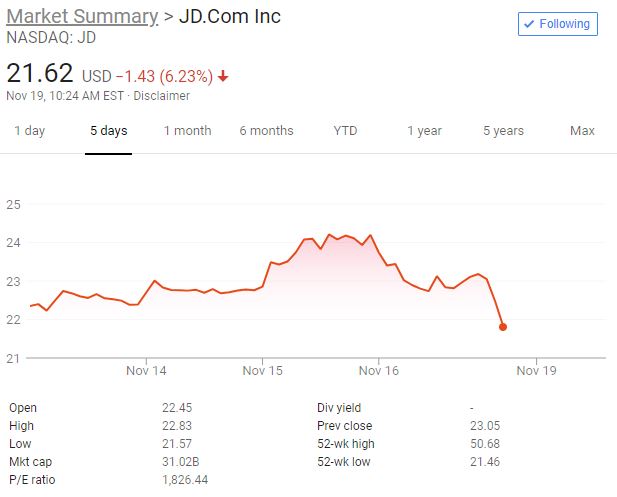Click the P/E ratio value 1,826.44
Image resolution: width=617 pixels, height=497 pixels.
pyautogui.click(x=185, y=479)
